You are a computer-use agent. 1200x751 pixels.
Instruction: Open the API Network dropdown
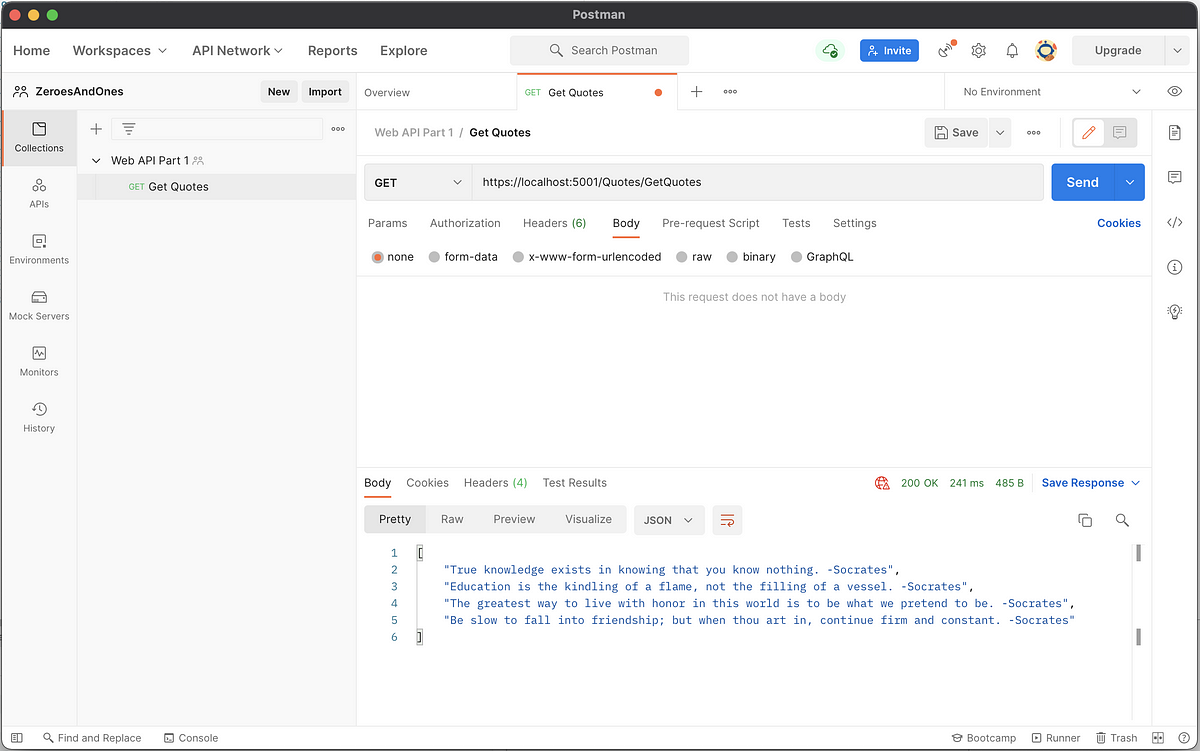[x=237, y=50]
